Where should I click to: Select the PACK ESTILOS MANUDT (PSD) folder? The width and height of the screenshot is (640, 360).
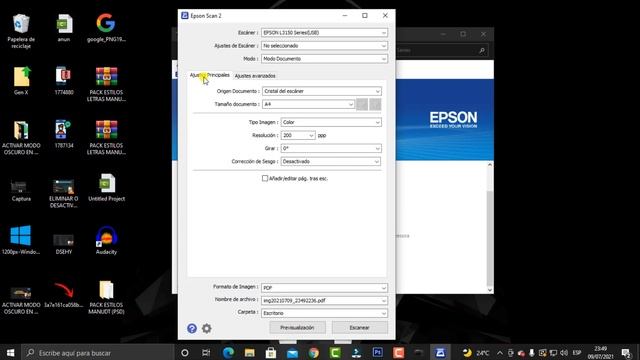coord(106,297)
